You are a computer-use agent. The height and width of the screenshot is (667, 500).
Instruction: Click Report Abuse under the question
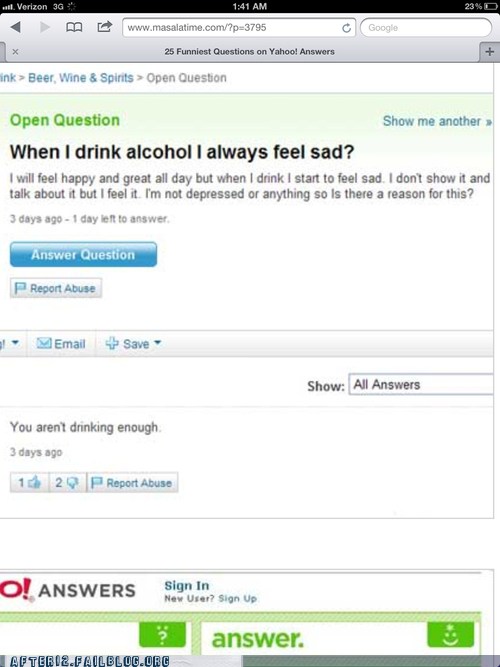point(56,288)
